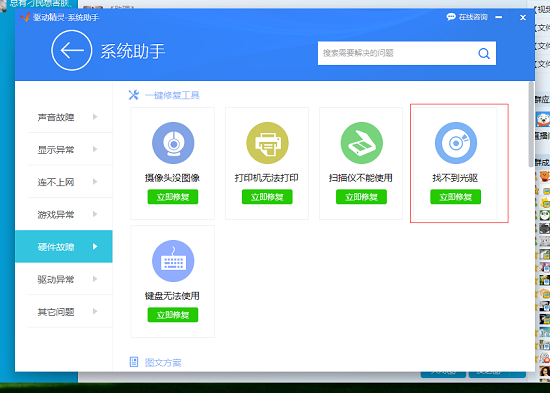
Task: Click 立即修复 under 打印机无法打印
Action: pos(267,197)
